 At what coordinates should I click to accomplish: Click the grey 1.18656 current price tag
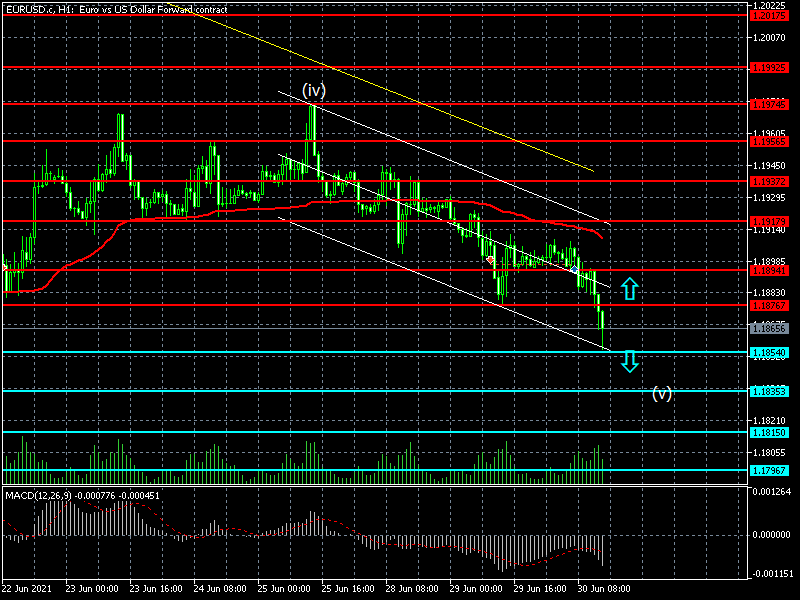770,328
